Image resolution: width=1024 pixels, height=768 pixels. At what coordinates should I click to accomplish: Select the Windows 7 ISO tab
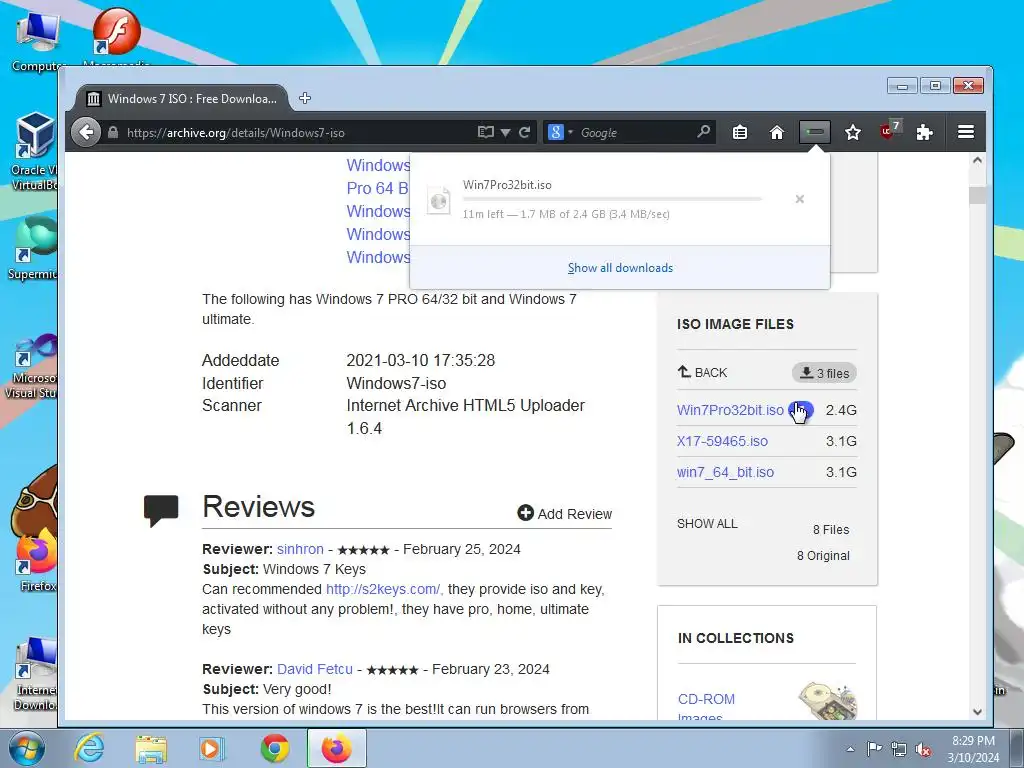[182, 99]
